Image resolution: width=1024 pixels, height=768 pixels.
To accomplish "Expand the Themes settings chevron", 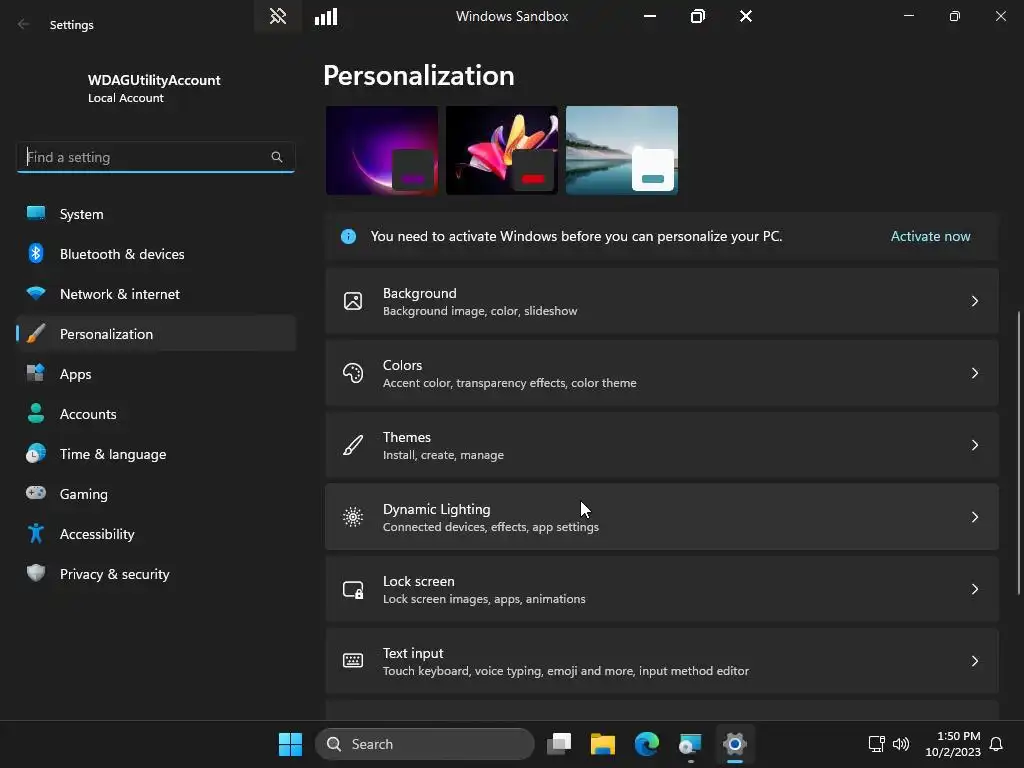I will (974, 445).
